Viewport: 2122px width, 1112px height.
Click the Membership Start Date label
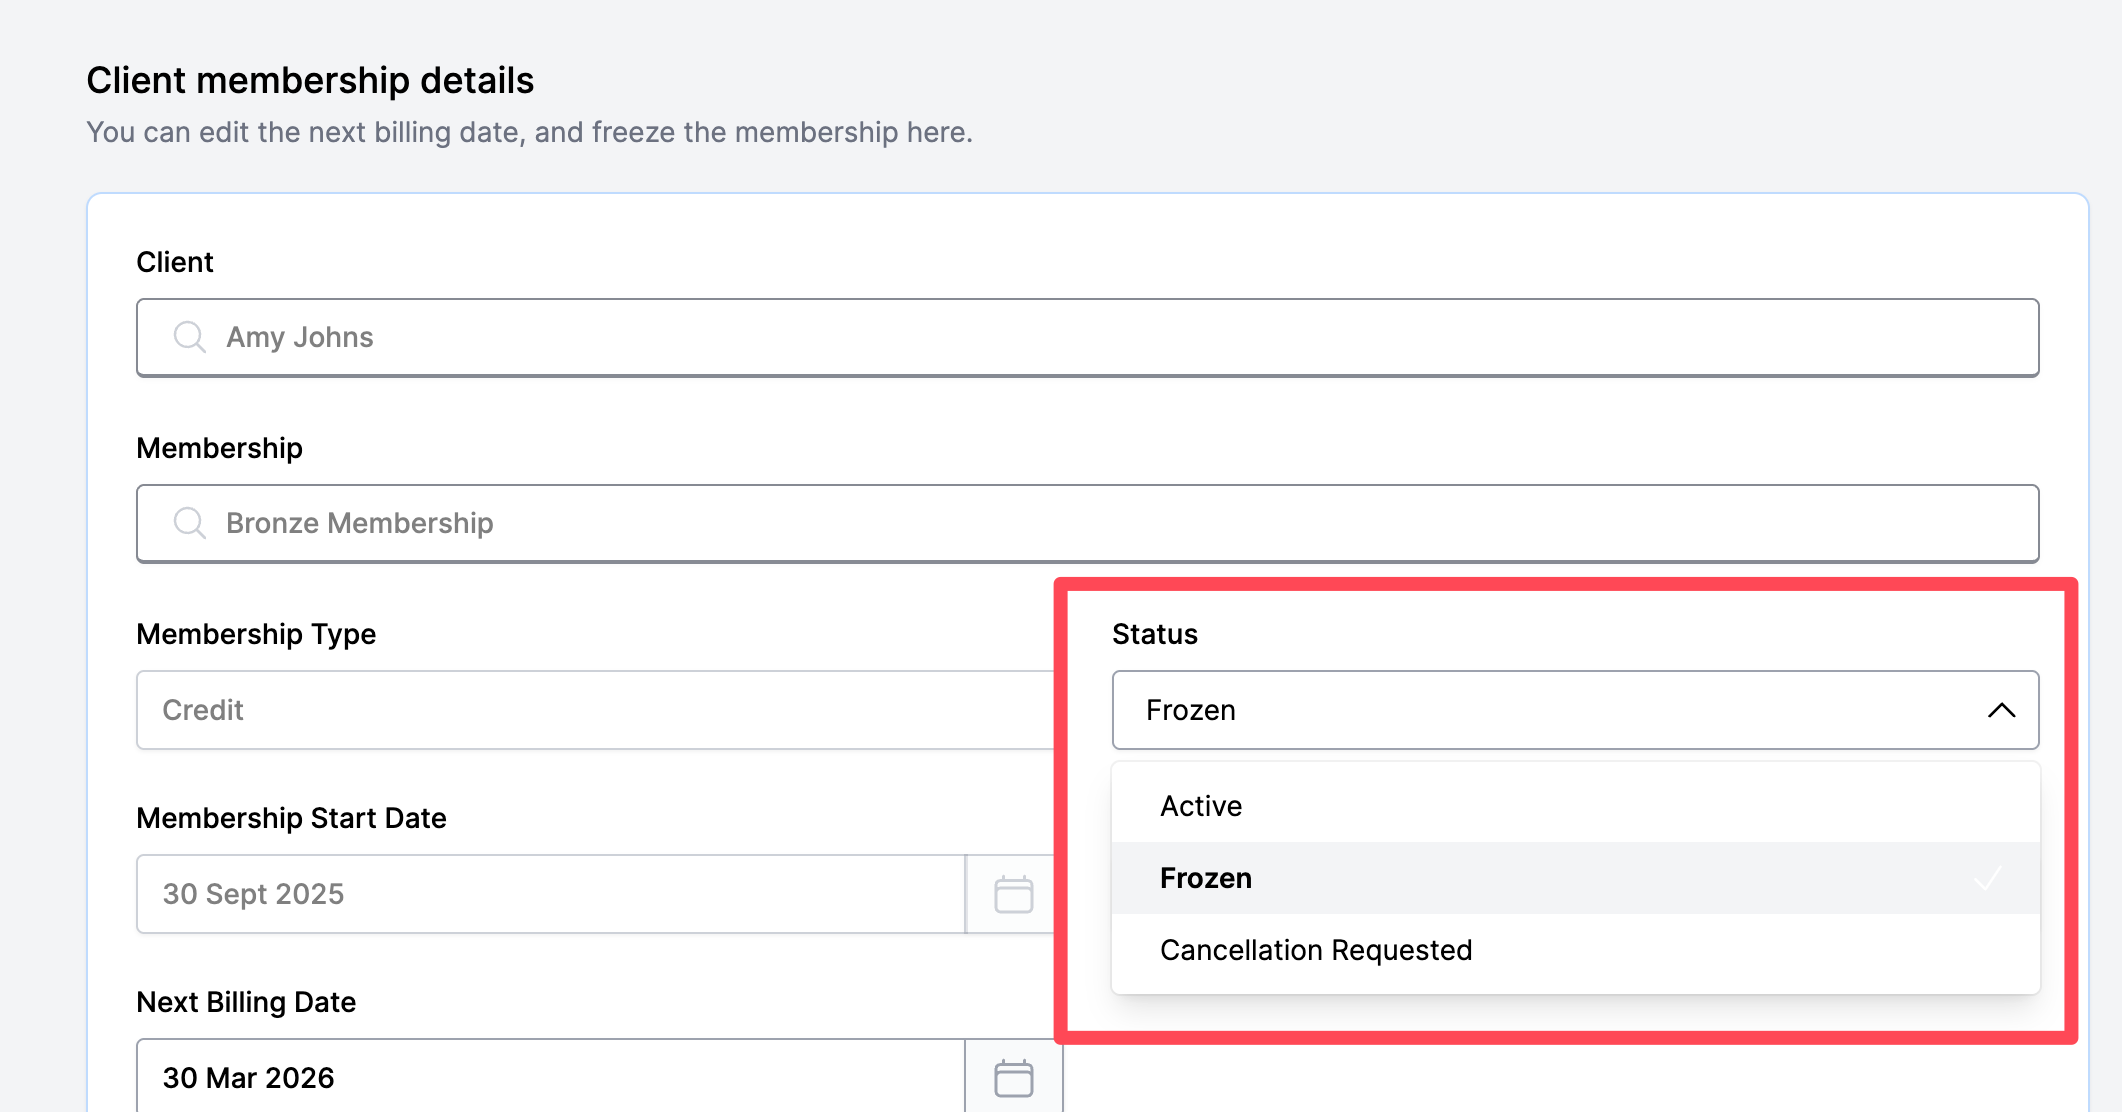click(291, 818)
